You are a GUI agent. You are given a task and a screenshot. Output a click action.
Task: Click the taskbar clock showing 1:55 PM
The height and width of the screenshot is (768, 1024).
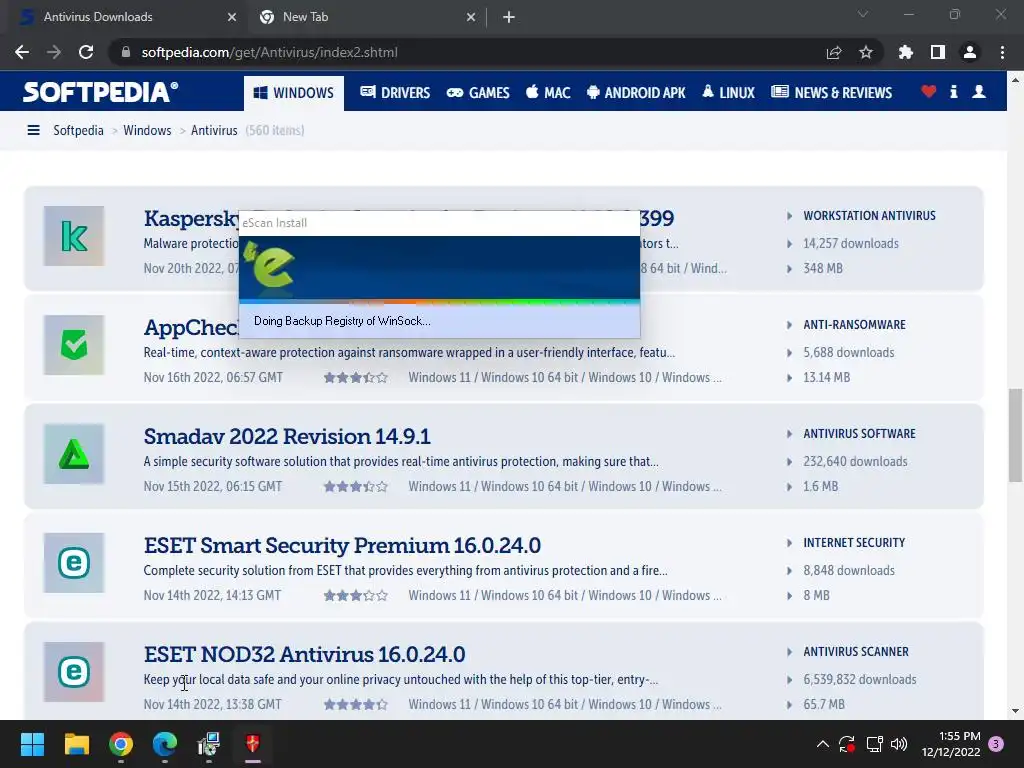coord(951,744)
